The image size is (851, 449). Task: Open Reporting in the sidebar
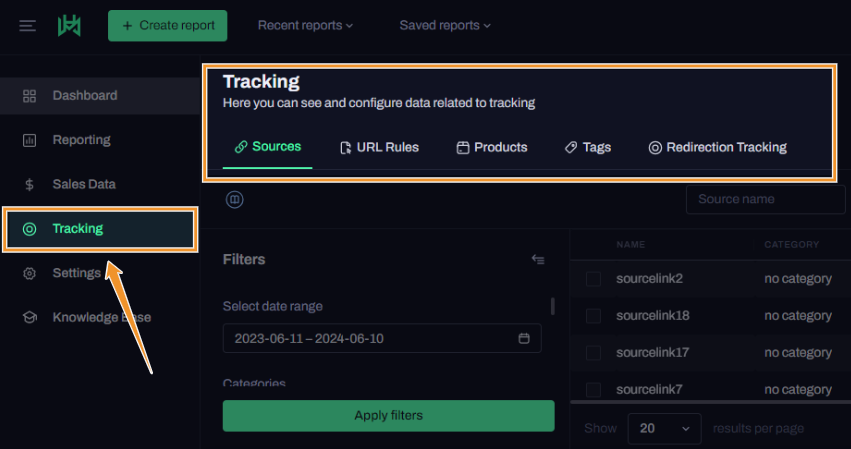pyautogui.click(x=81, y=140)
